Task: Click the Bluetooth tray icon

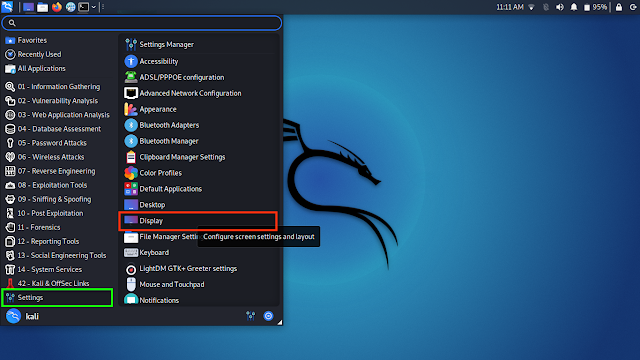Action: point(546,7)
